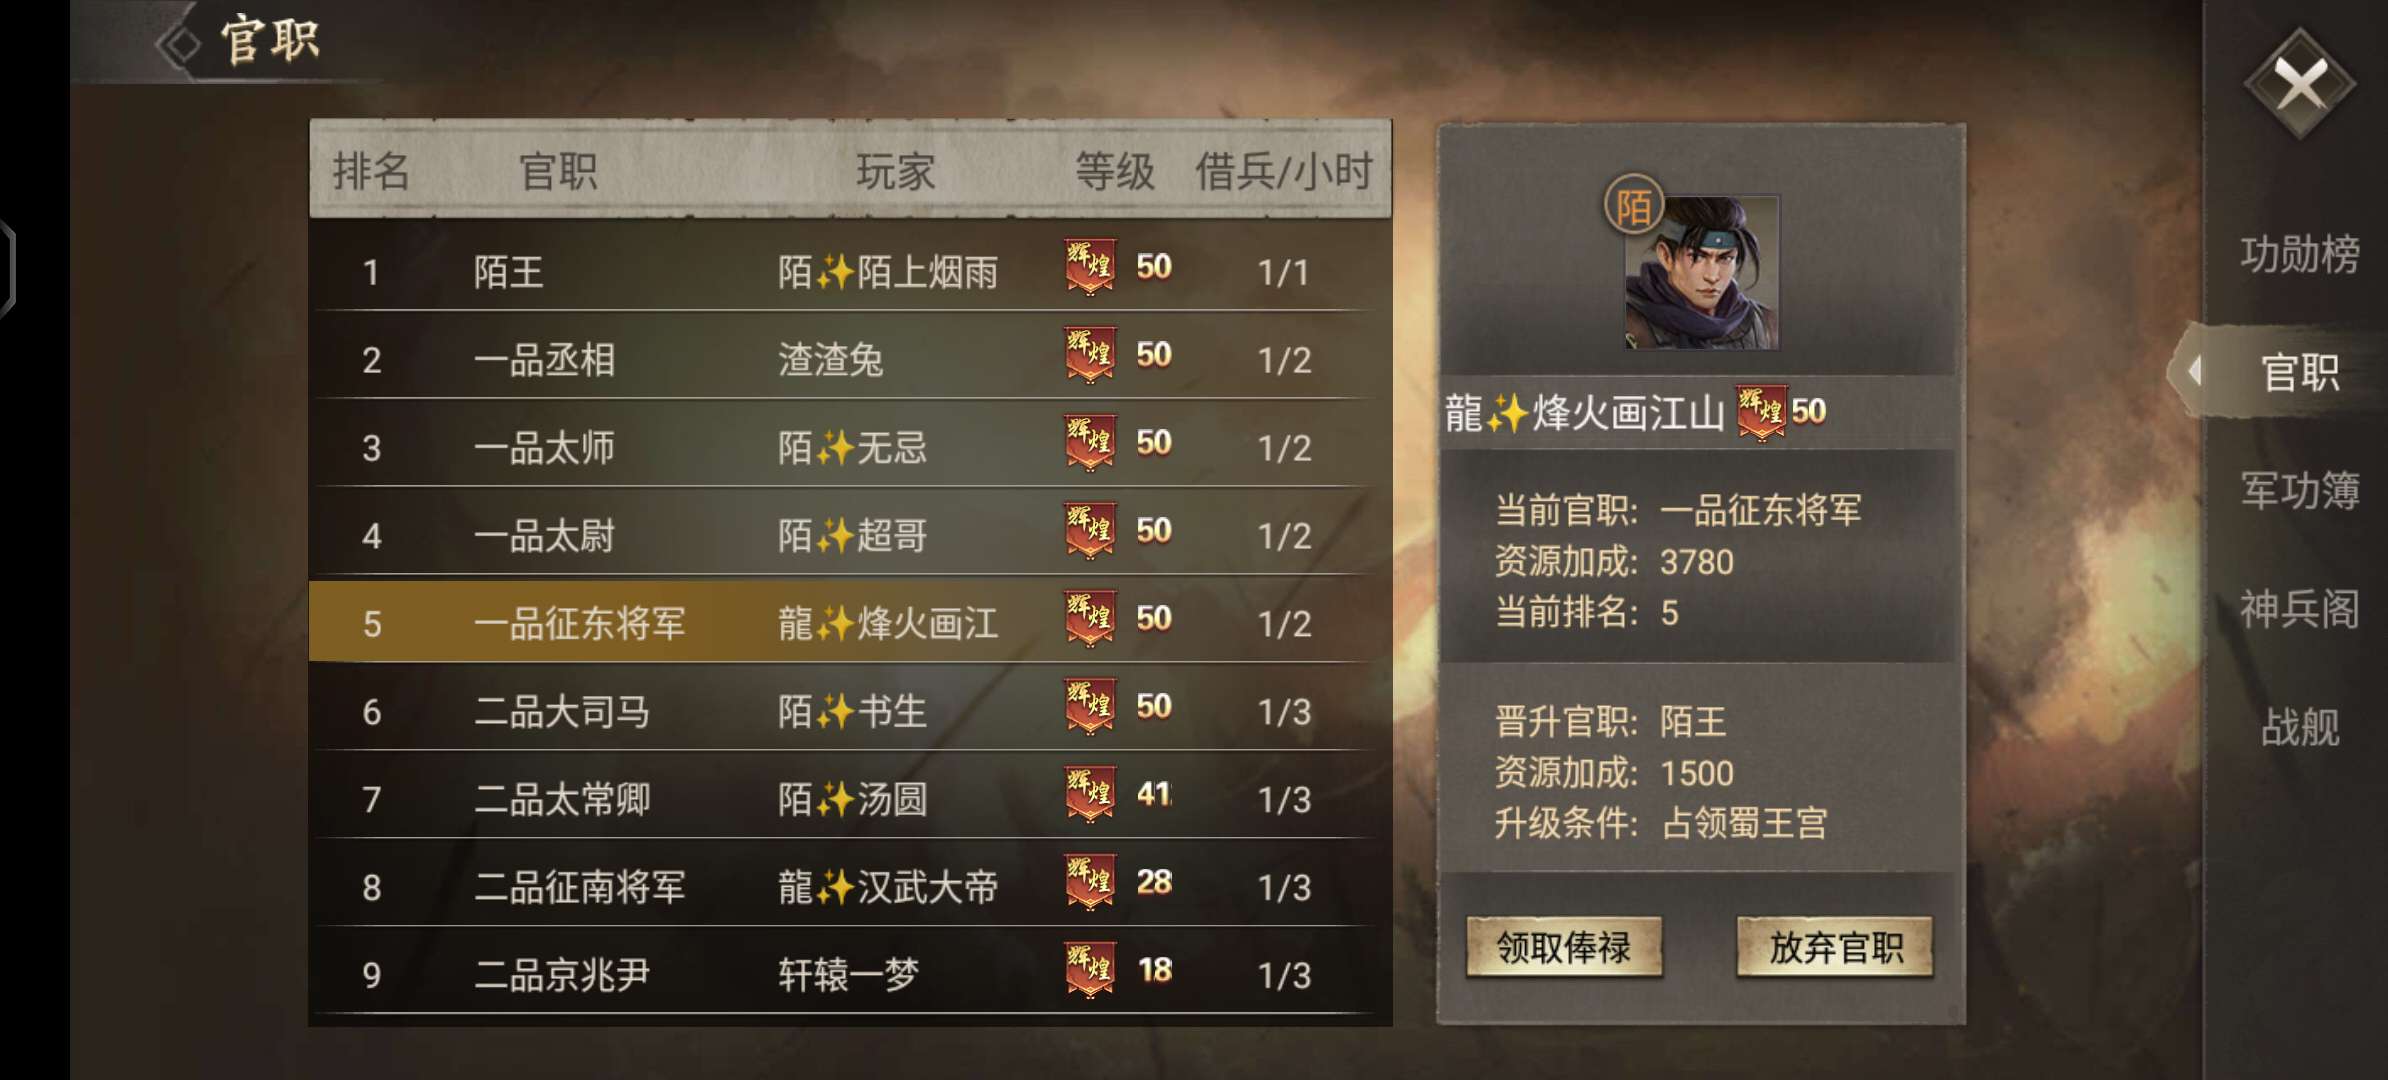Click the arrow on the 官职 tab
The image size is (2388, 1080).
coord(2194,372)
